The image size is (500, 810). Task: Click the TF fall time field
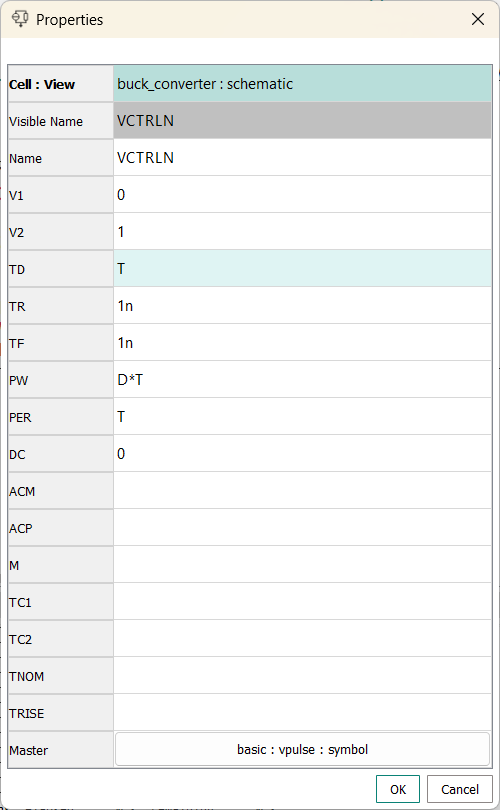pos(302,342)
